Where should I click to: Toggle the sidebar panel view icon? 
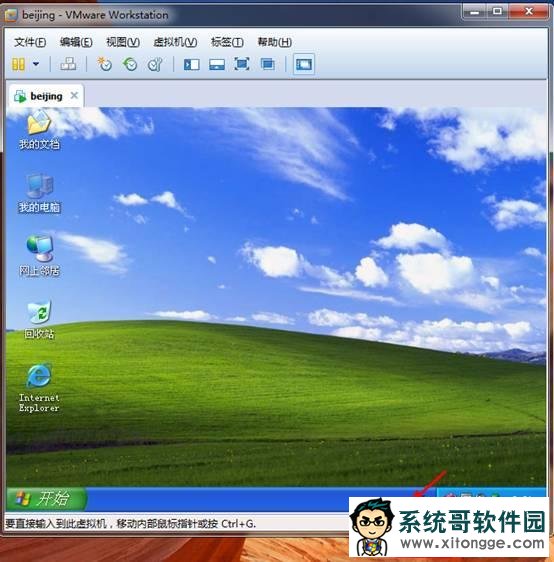(x=192, y=65)
